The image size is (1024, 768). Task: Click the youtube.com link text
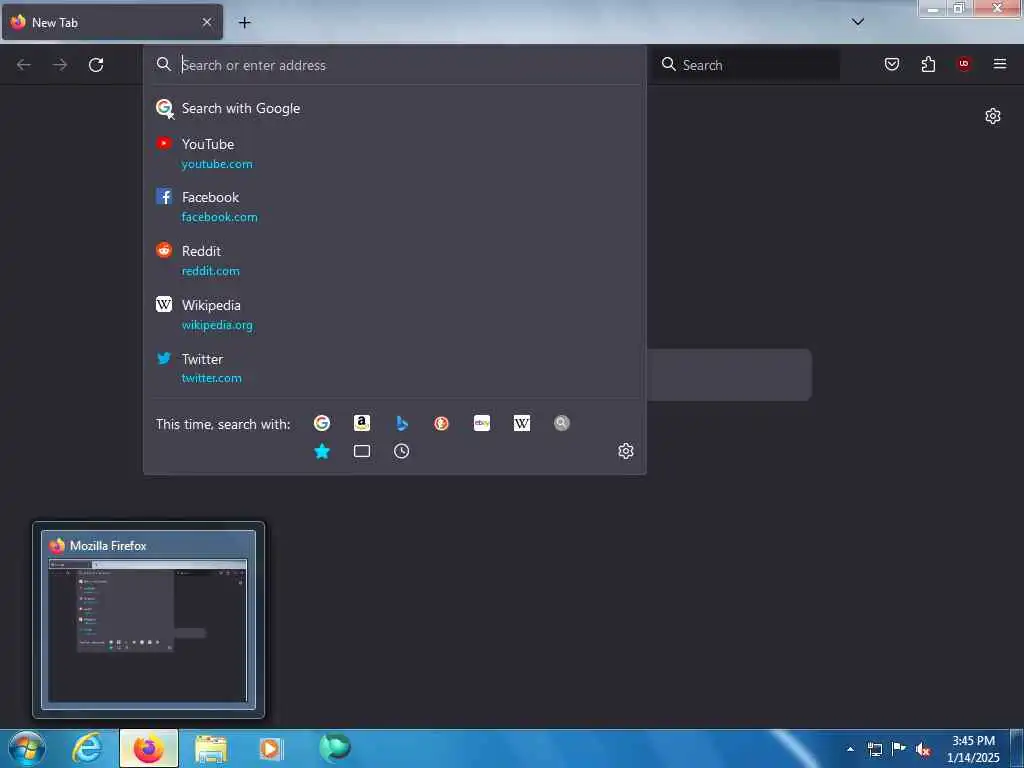tap(217, 164)
